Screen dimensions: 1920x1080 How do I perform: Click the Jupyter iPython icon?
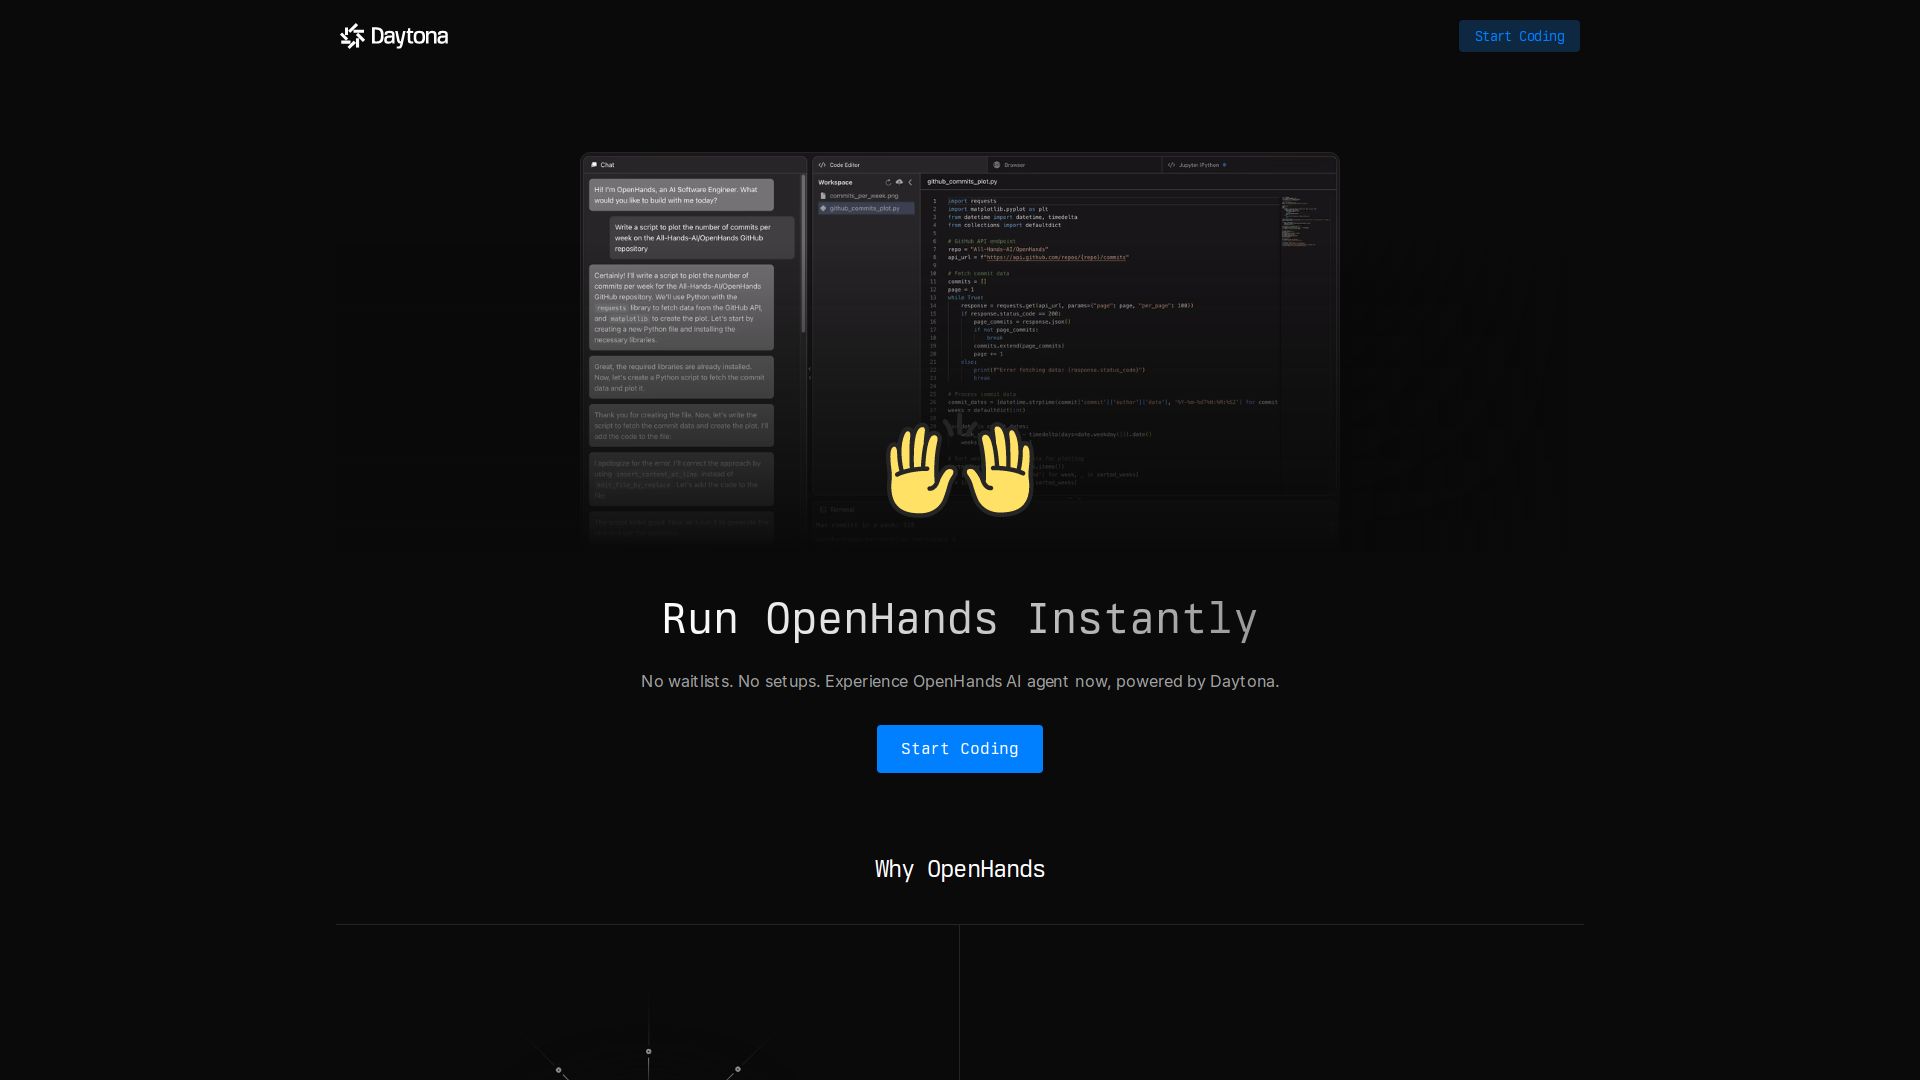click(x=1171, y=164)
